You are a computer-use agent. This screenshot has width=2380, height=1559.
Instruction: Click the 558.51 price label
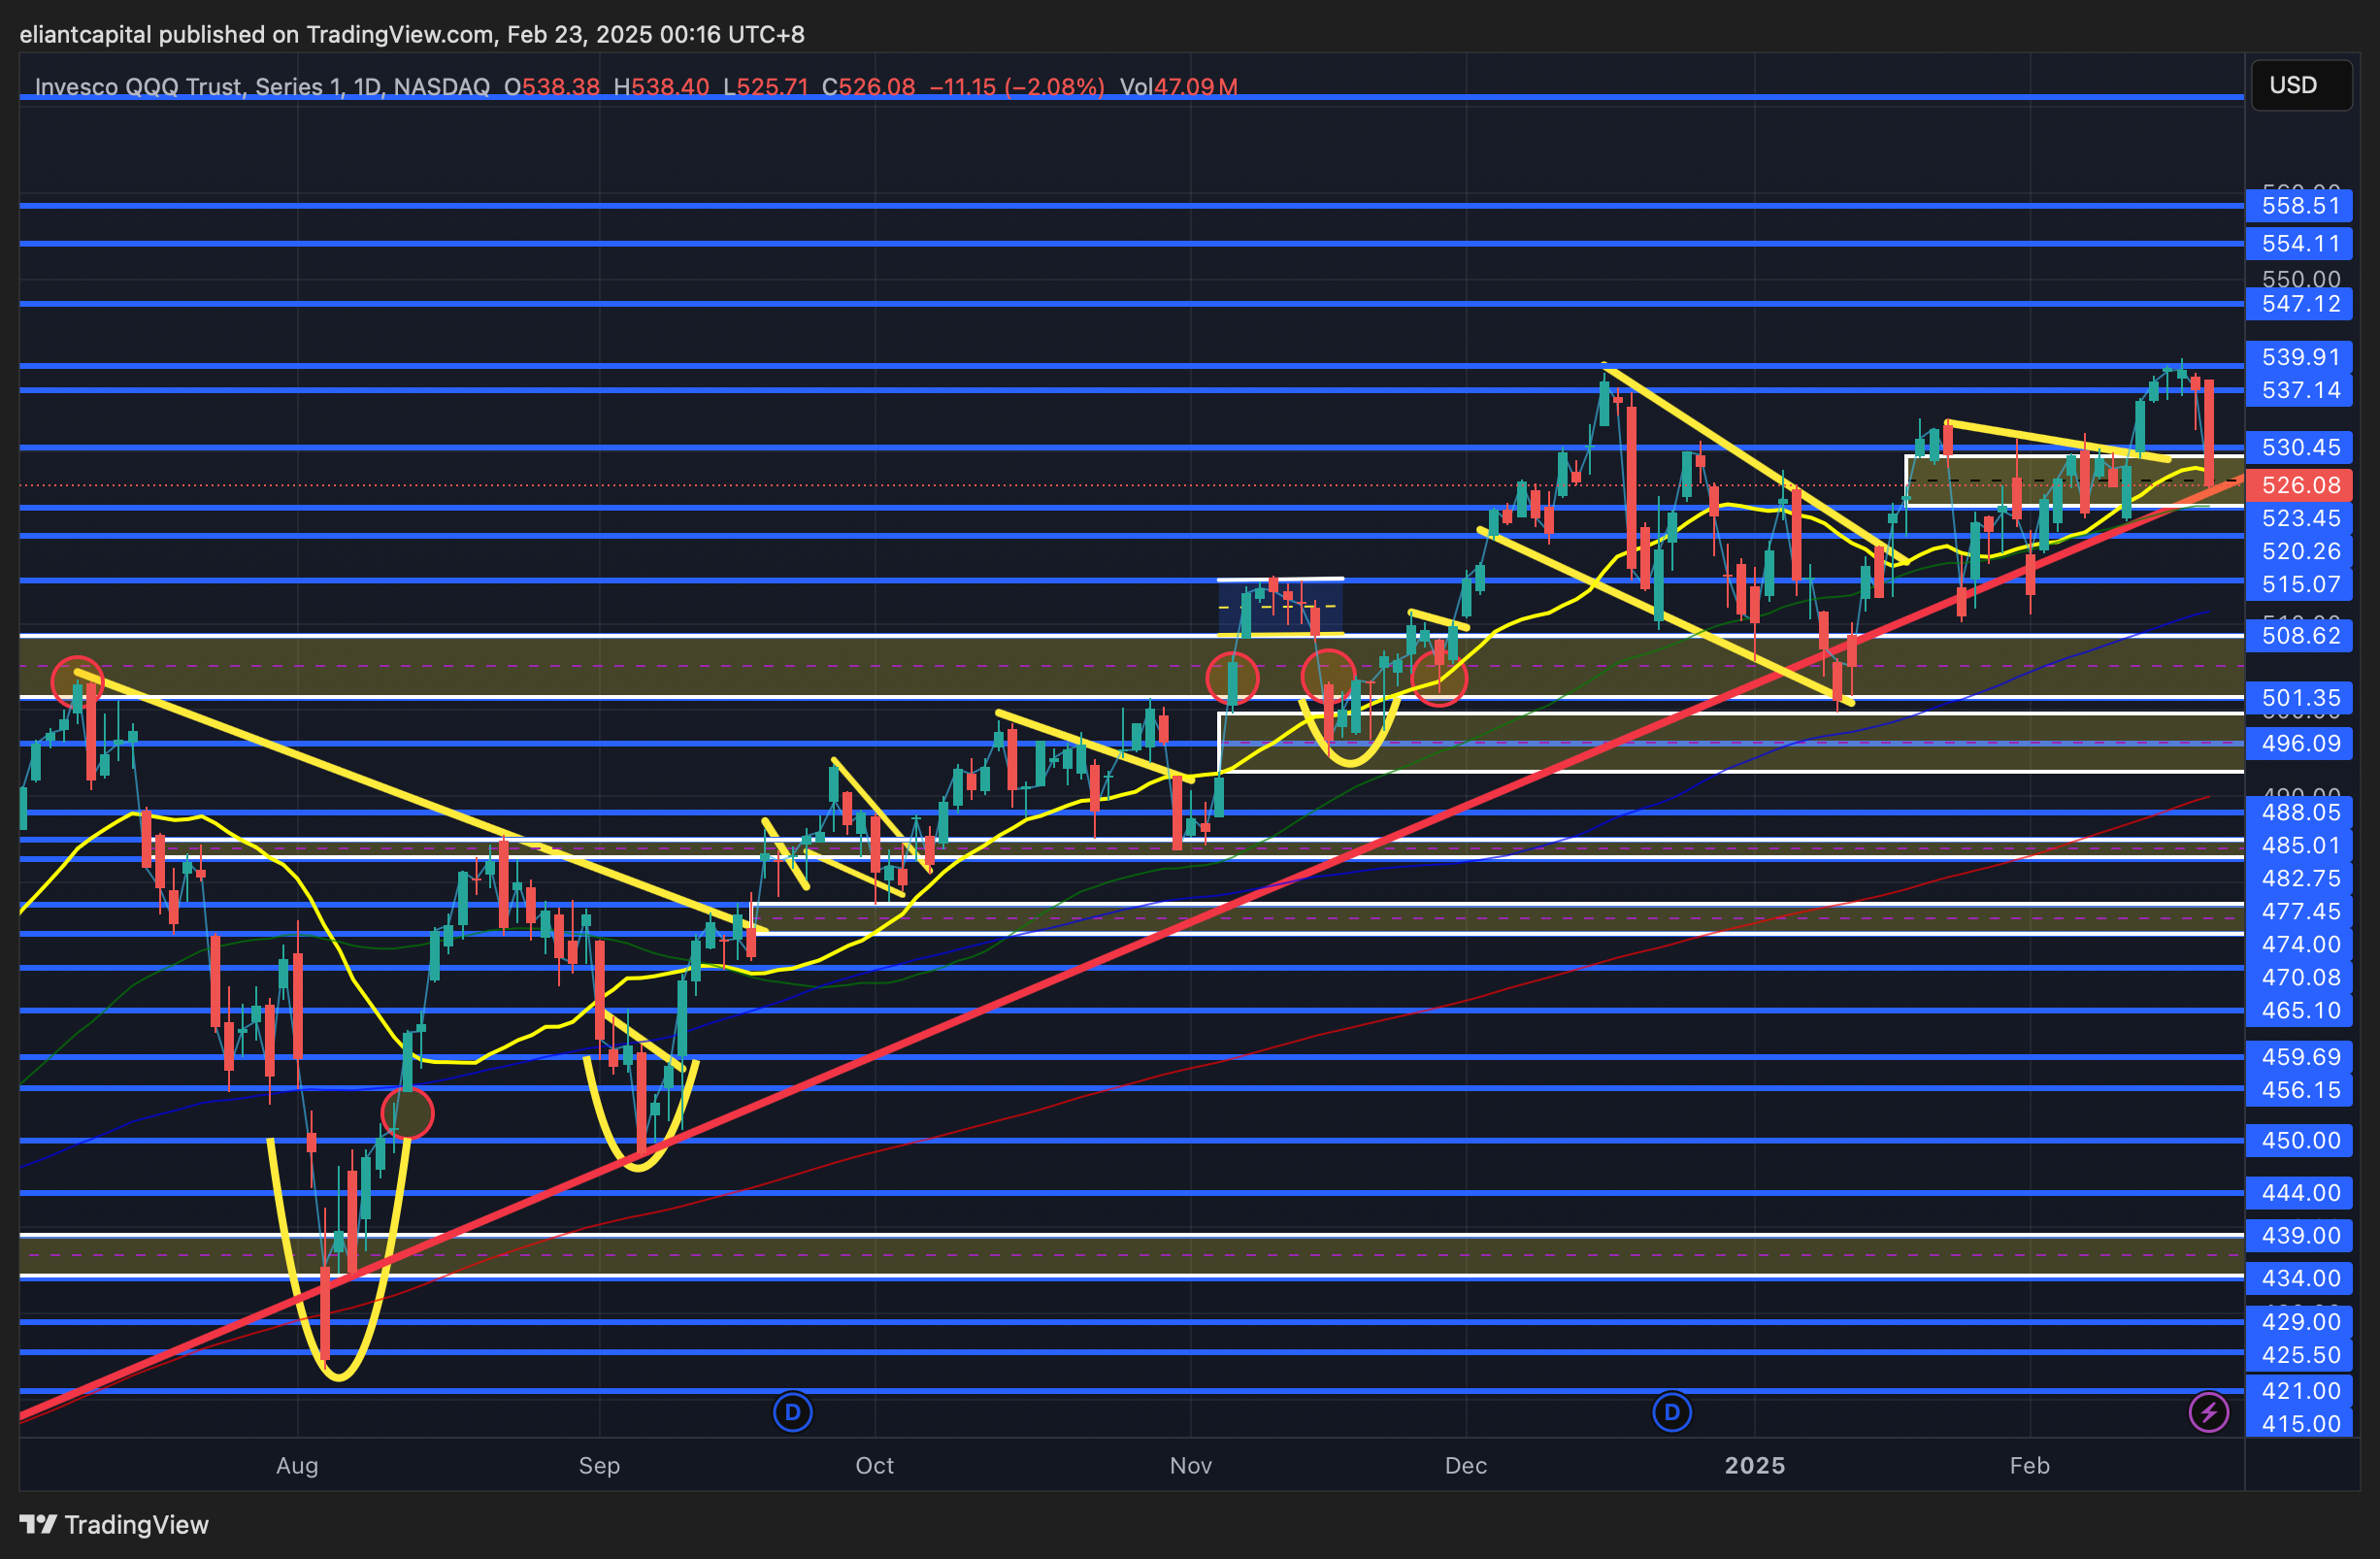coord(2300,206)
